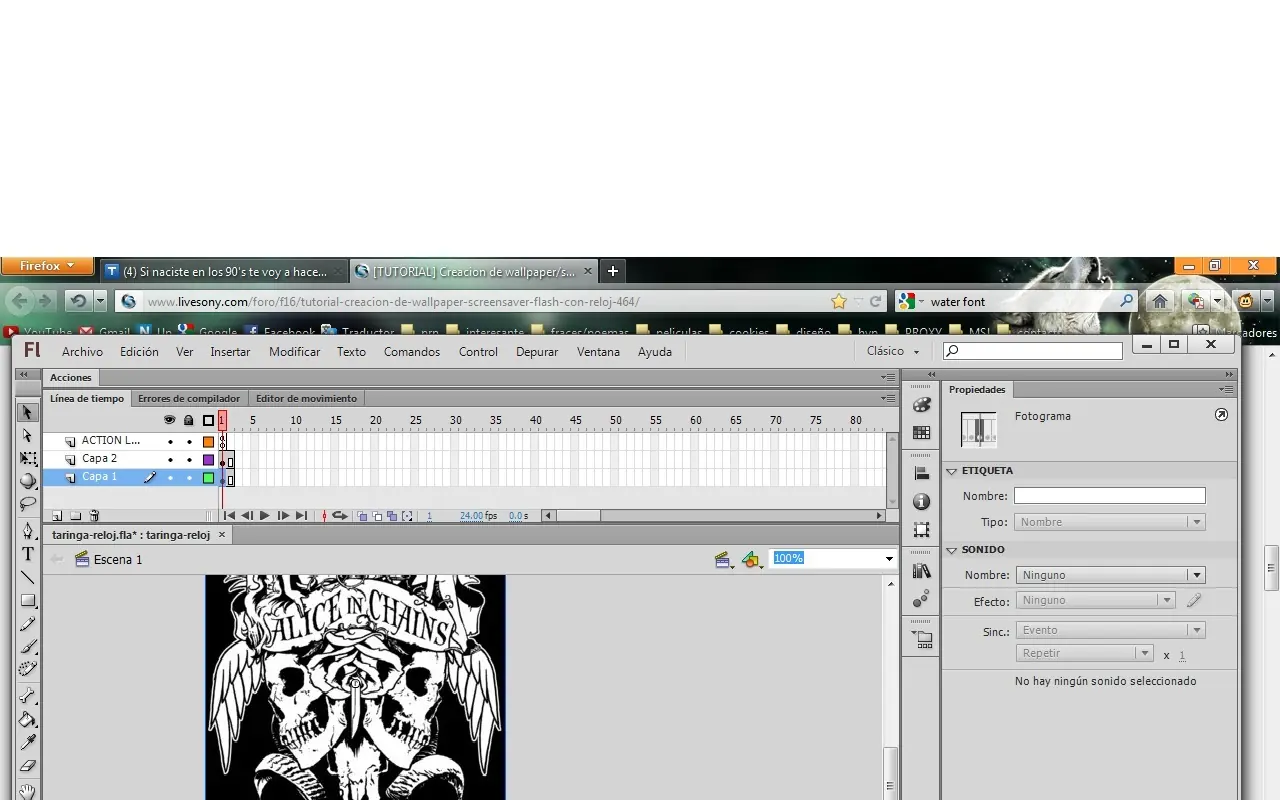Select the Bone tool
Screen dimensions: 1280x800
tap(28, 695)
